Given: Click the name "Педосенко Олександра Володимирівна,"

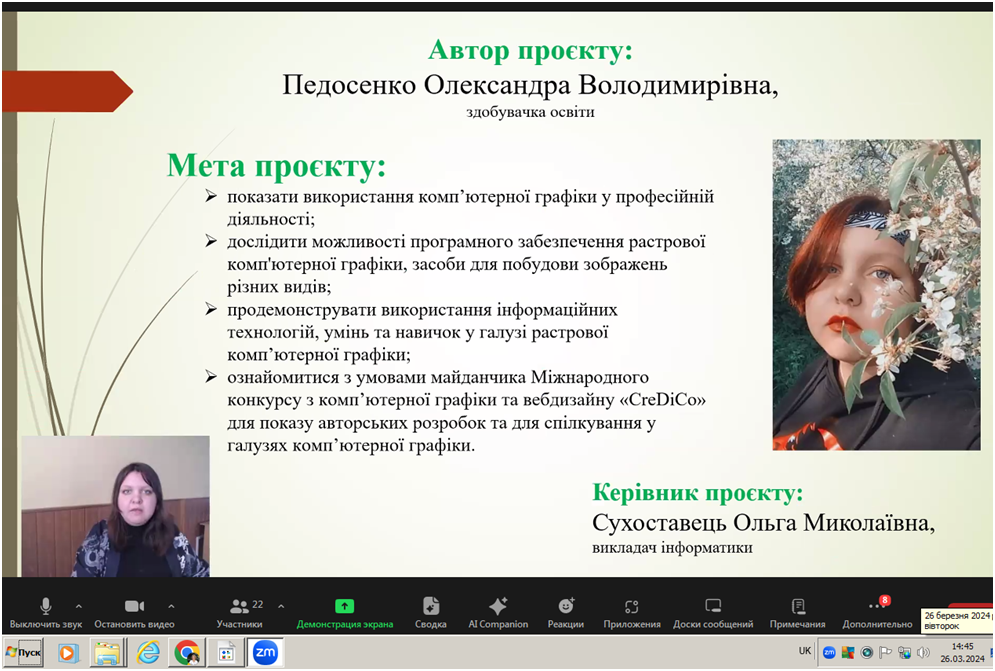Looking at the screenshot, I should pos(530,85).
